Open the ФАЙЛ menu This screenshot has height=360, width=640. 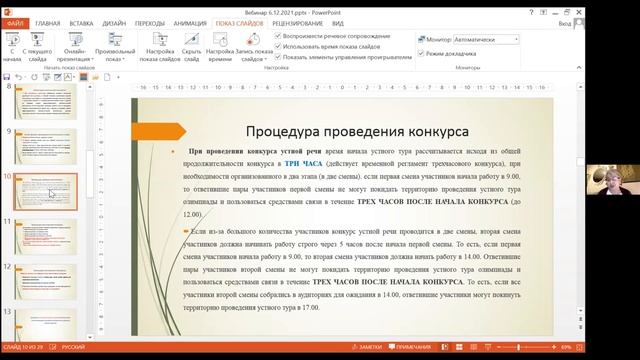tap(15, 23)
